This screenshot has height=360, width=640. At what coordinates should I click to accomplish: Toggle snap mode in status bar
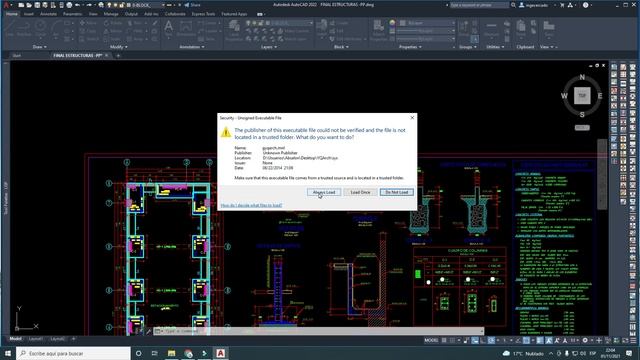coord(452,340)
